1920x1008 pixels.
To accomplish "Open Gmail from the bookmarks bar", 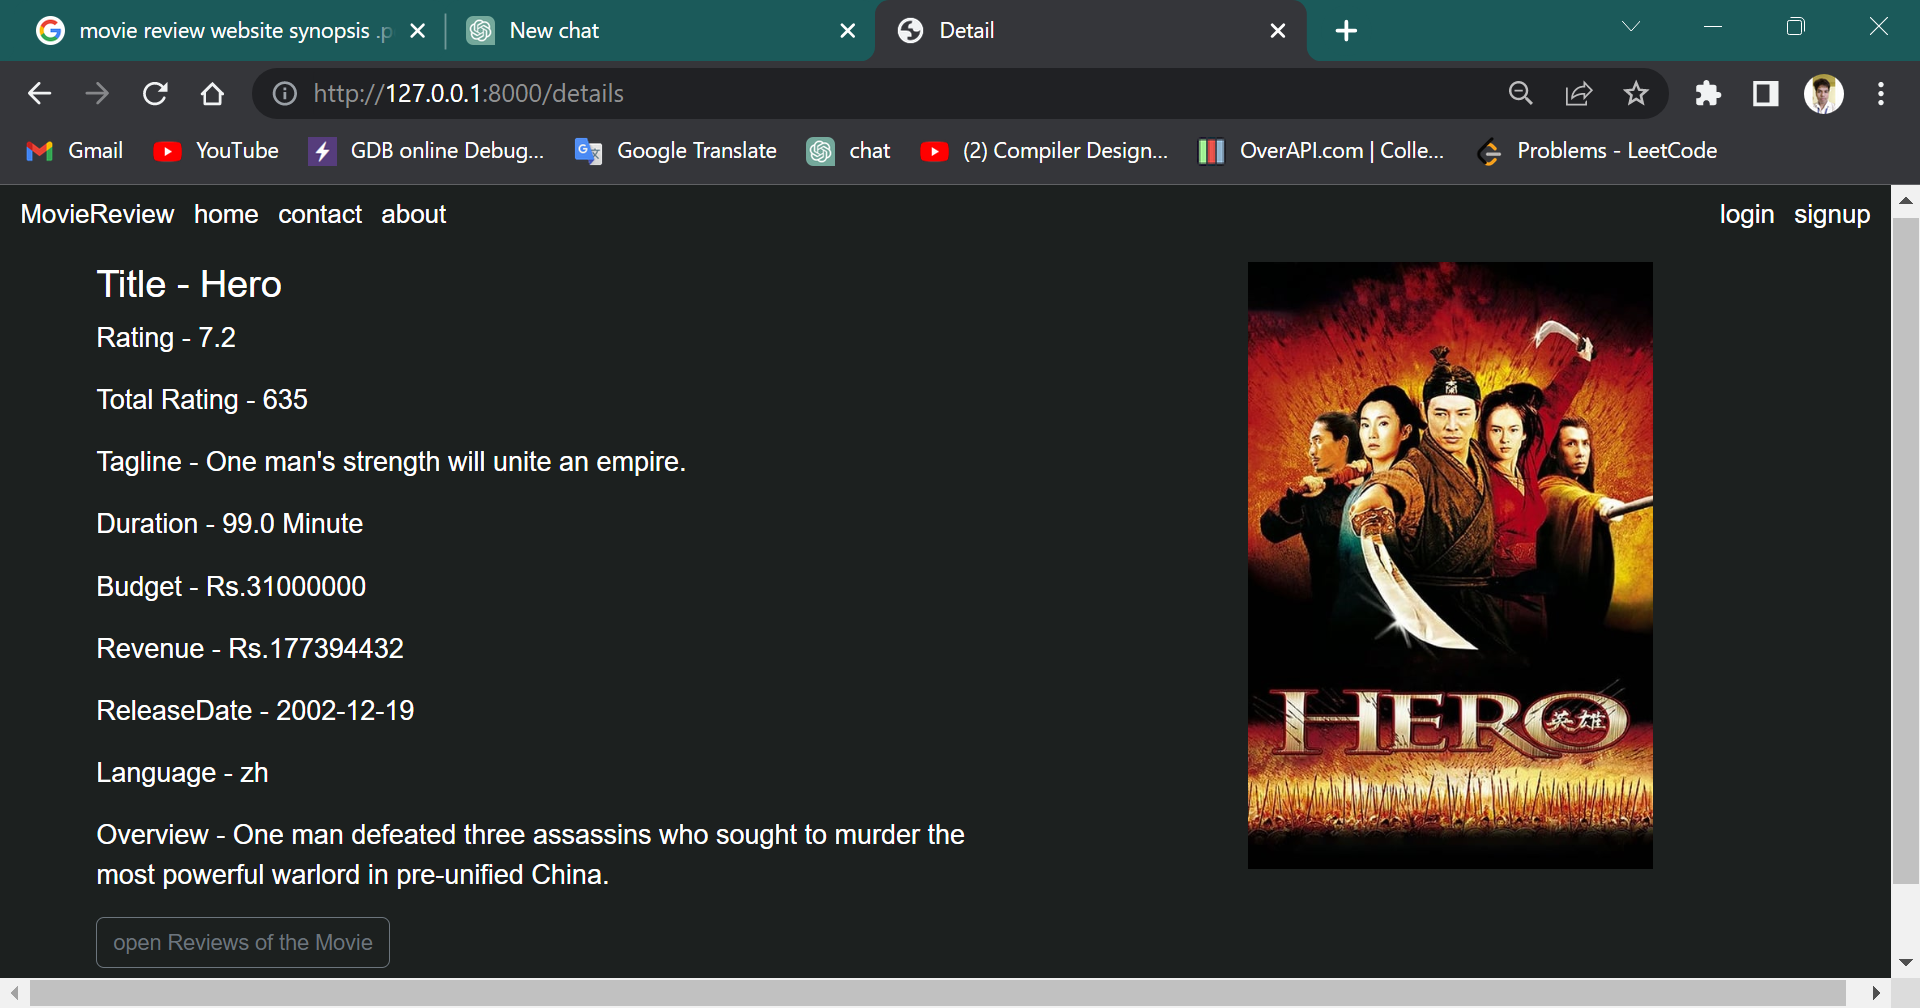I will [74, 150].
